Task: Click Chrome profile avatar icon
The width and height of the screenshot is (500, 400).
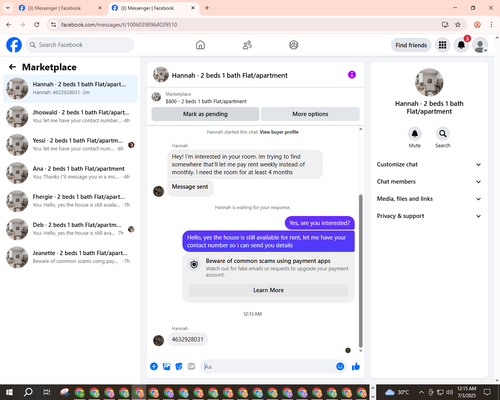Action: (477, 25)
